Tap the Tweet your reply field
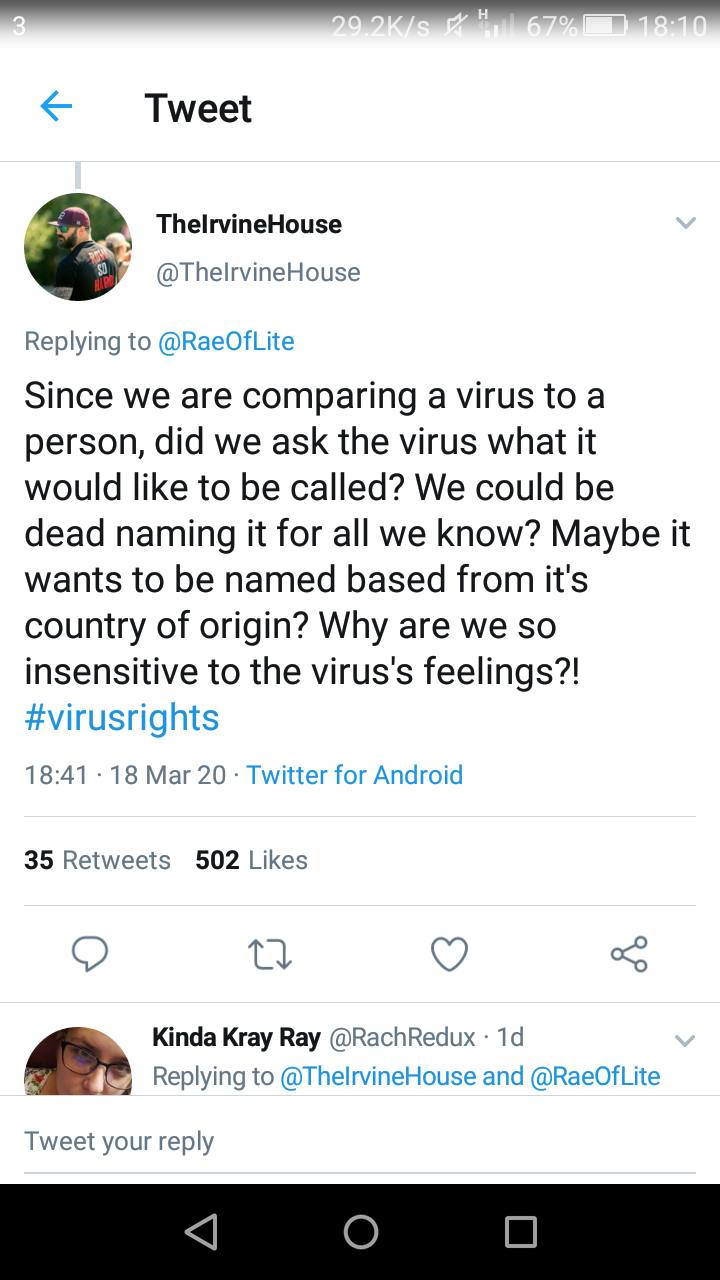 (360, 1141)
